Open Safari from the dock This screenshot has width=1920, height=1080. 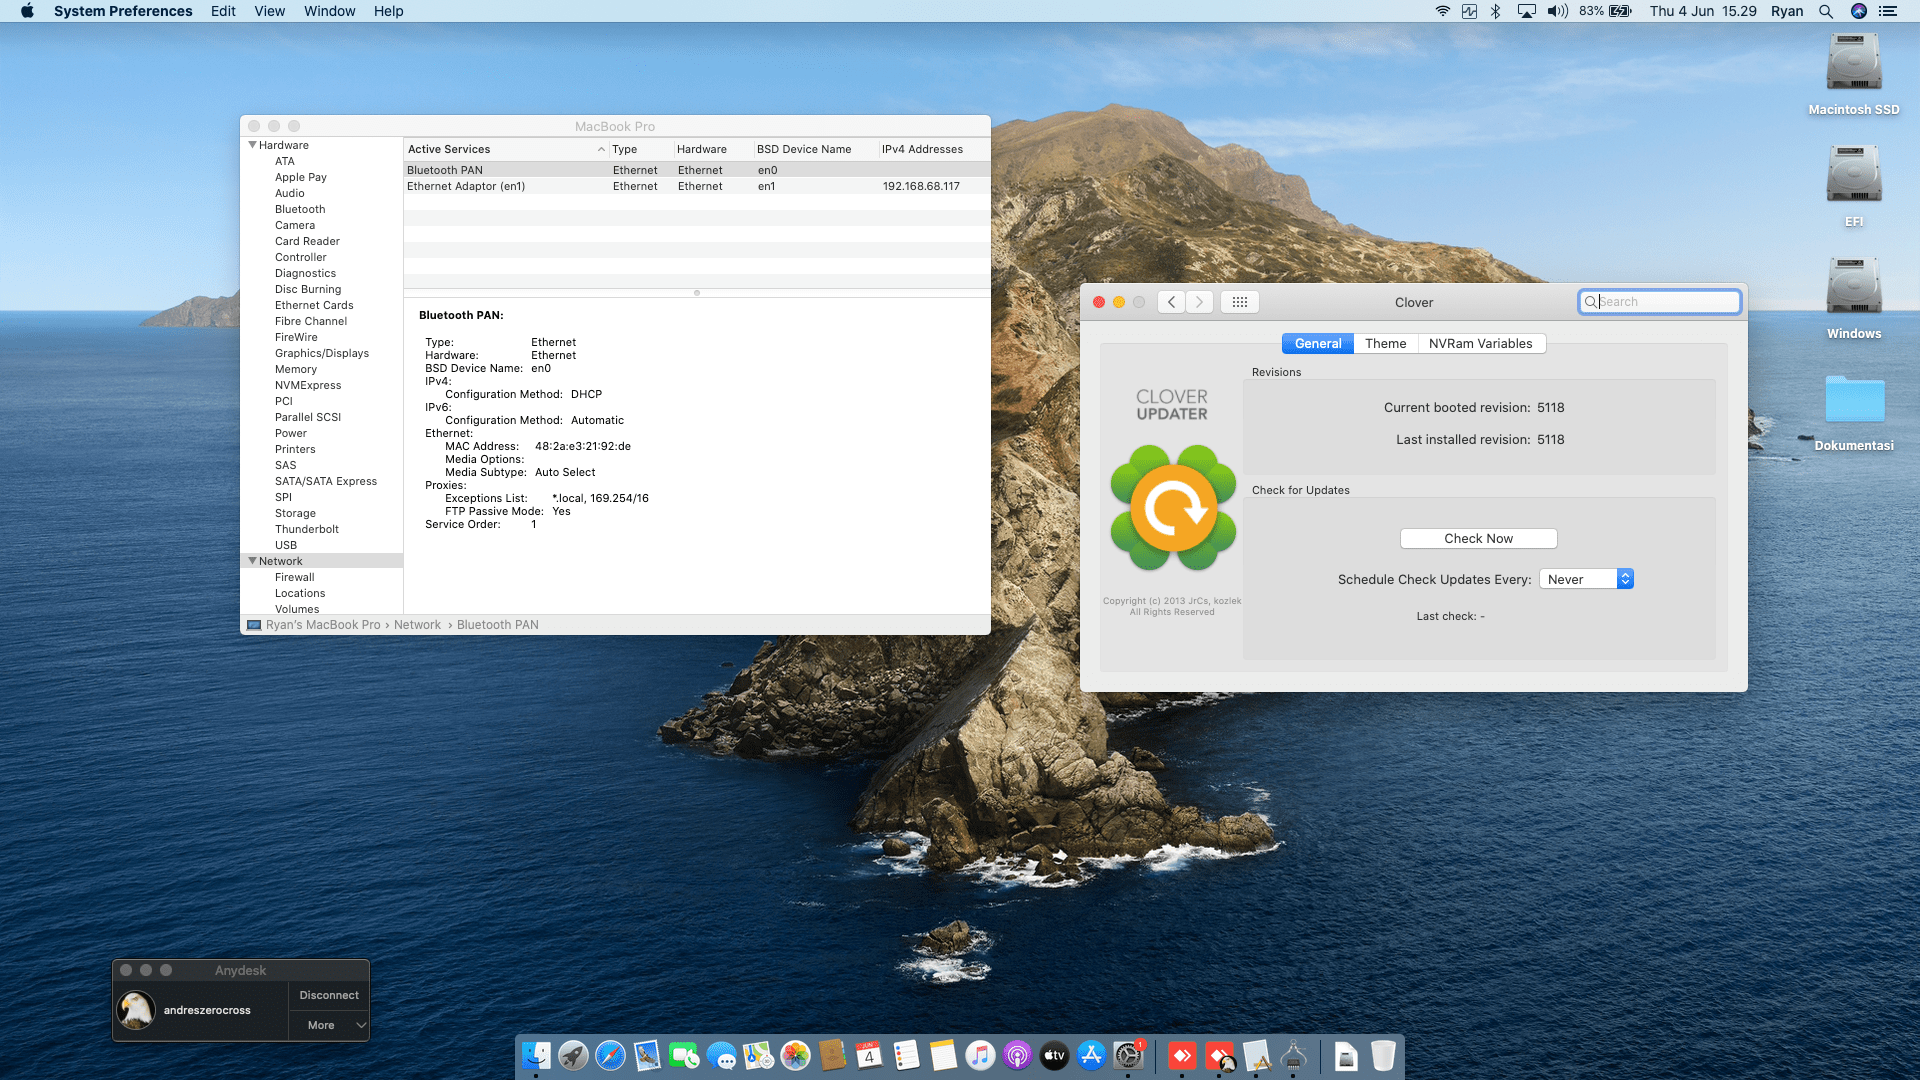[610, 1055]
